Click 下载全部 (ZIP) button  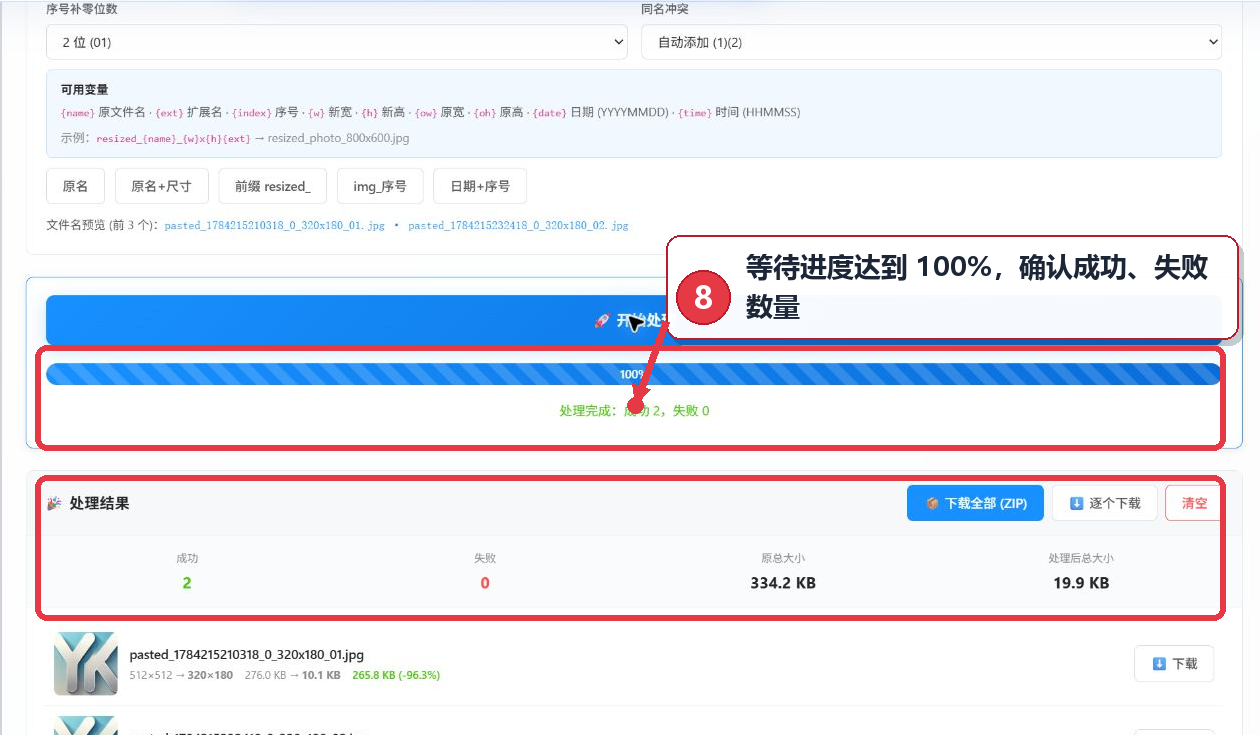click(x=975, y=503)
